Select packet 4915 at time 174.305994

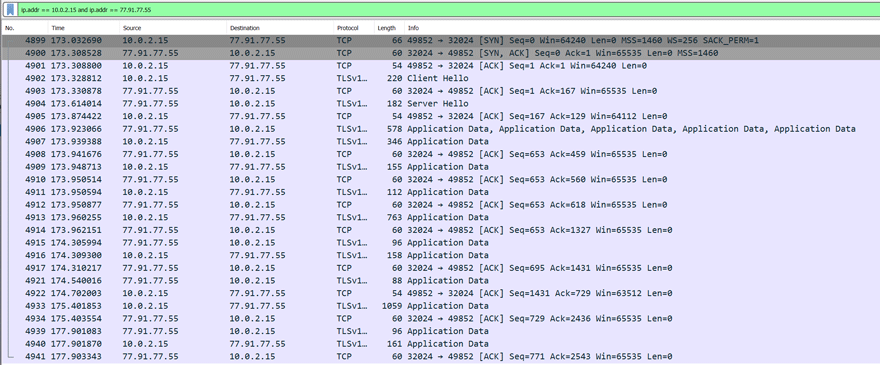pos(440,243)
